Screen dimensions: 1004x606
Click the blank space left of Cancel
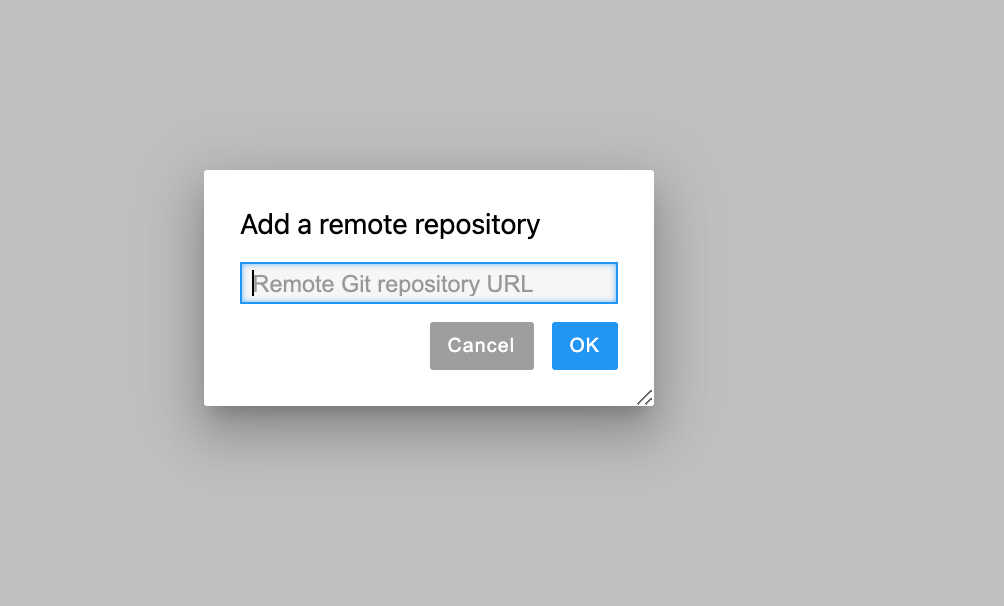point(333,346)
